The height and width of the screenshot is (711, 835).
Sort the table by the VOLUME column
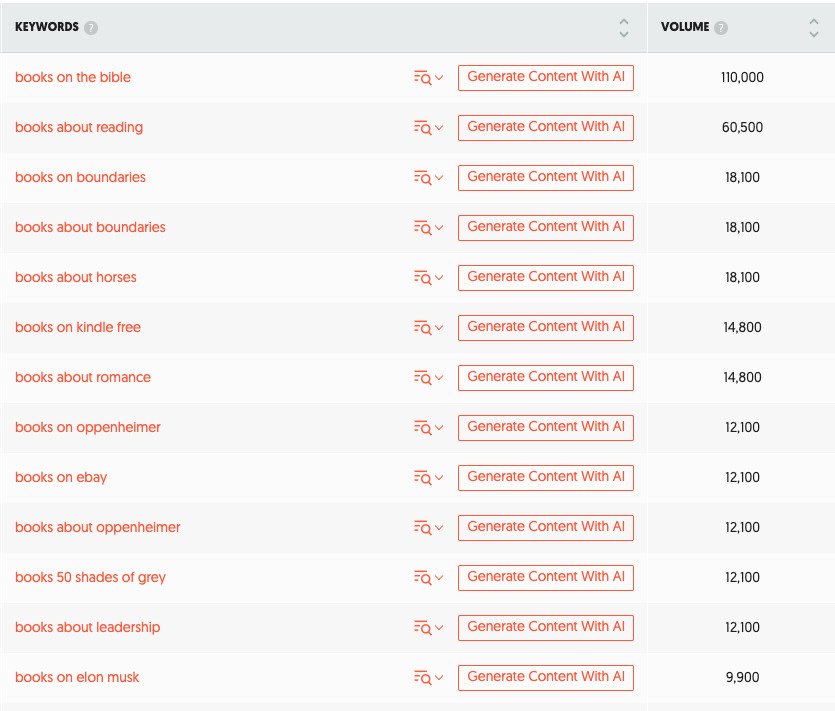814,28
